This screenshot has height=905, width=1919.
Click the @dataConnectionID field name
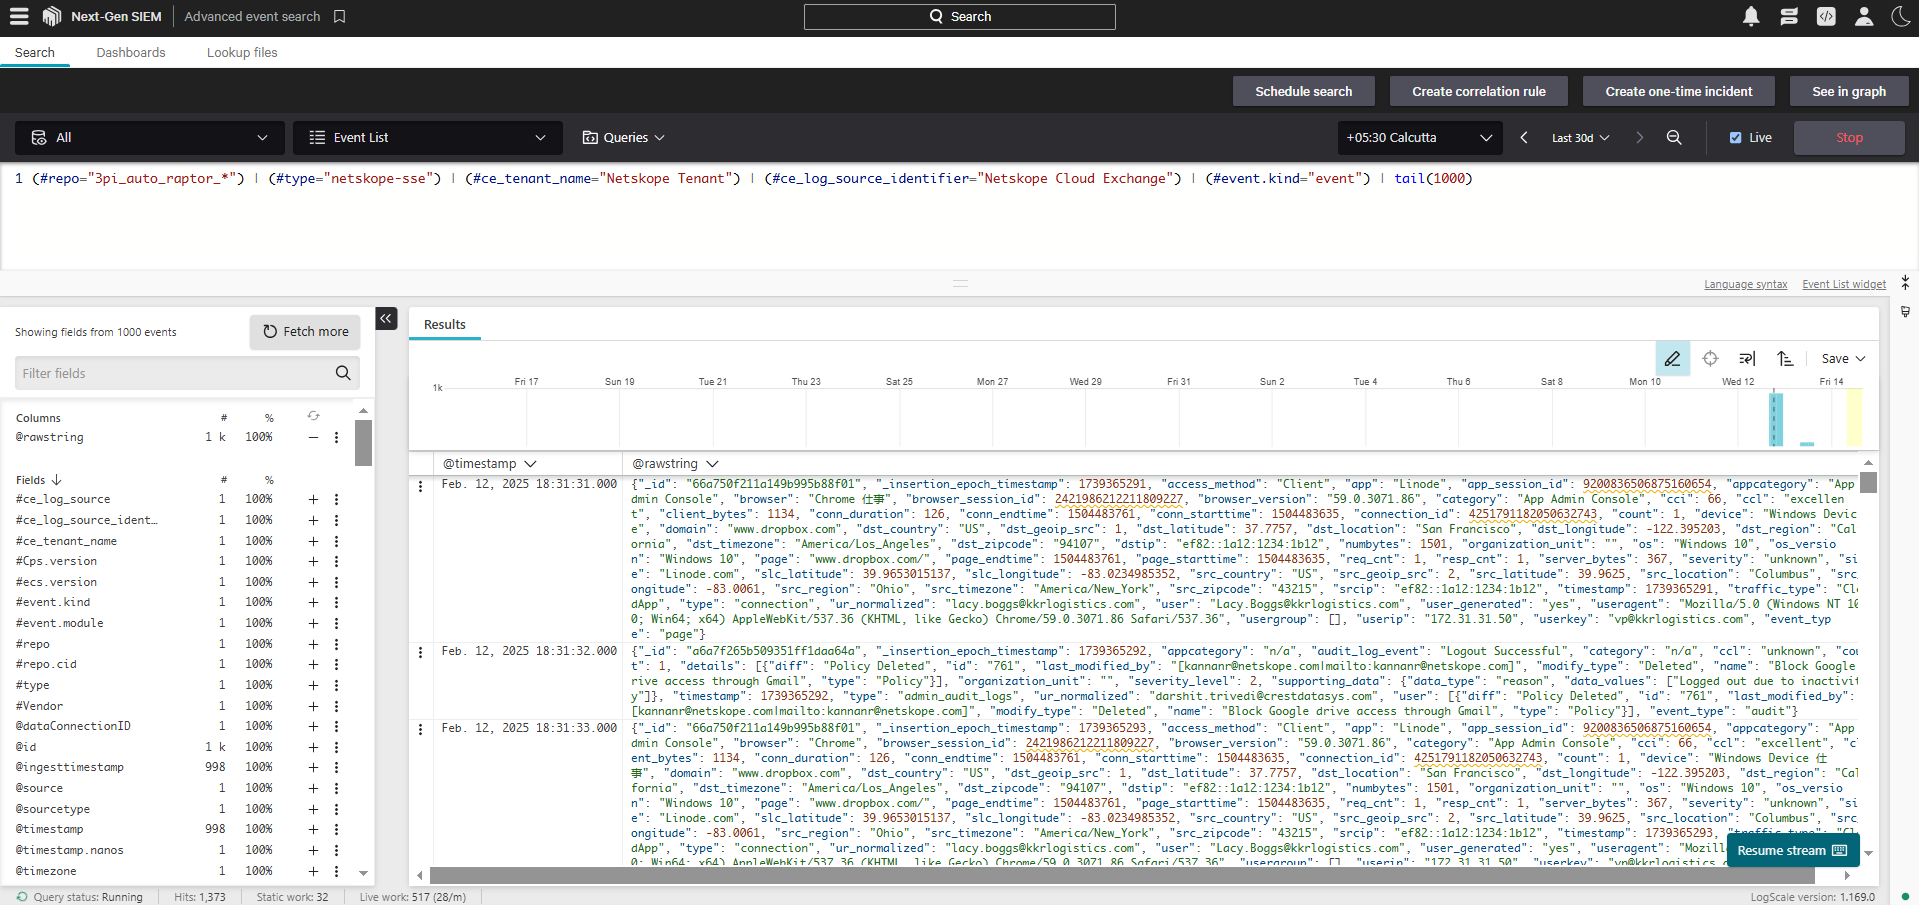(x=73, y=726)
